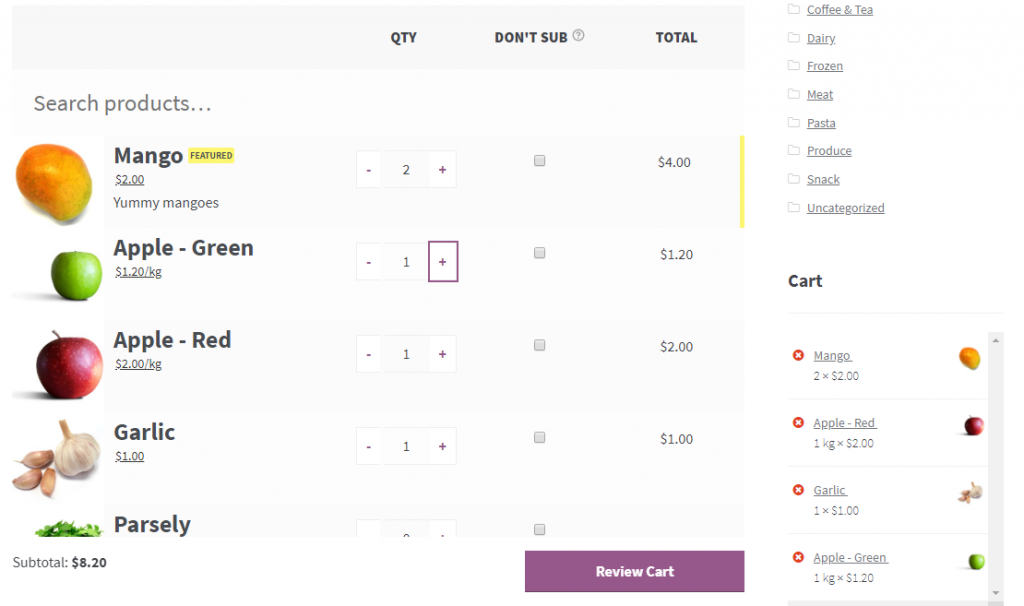This screenshot has height=606, width=1024.
Task: Click the Apple - Green $1.20/kg price
Action: pos(138,272)
